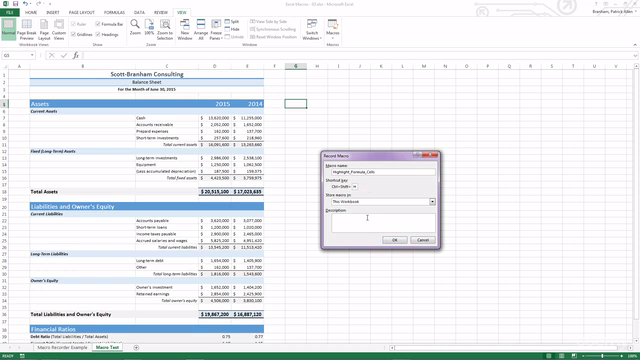Viewport: 640px width, 360px height.
Task: Click the status bar Normal view icon
Action: pos(549,356)
